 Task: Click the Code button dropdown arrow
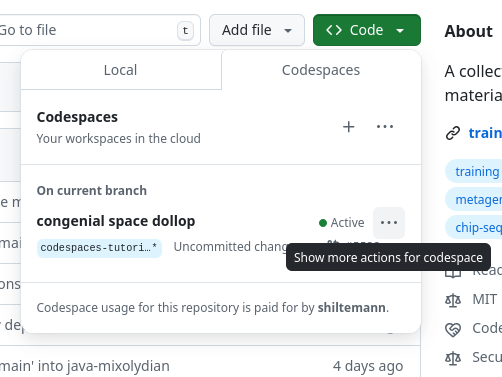click(x=400, y=31)
